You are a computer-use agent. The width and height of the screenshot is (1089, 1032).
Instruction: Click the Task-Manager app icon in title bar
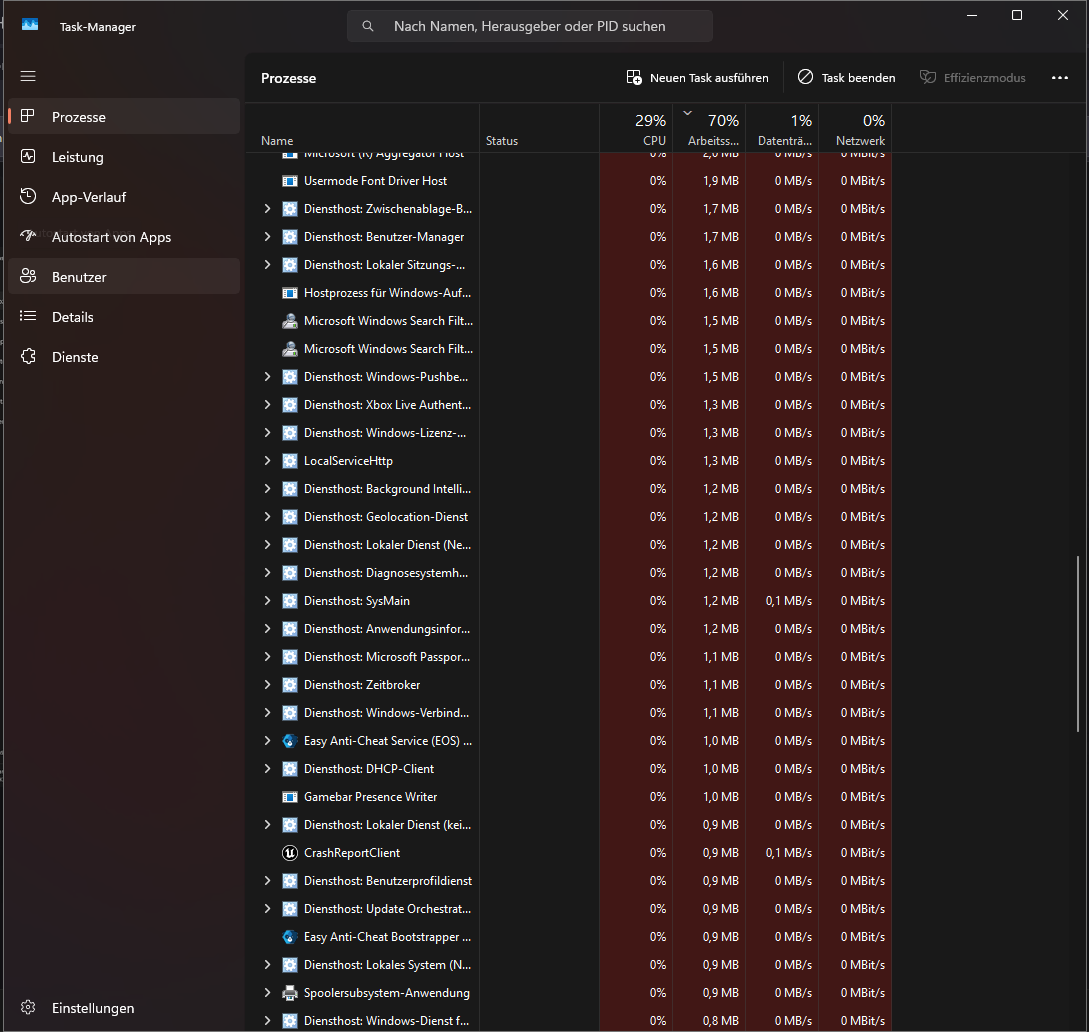point(30,26)
